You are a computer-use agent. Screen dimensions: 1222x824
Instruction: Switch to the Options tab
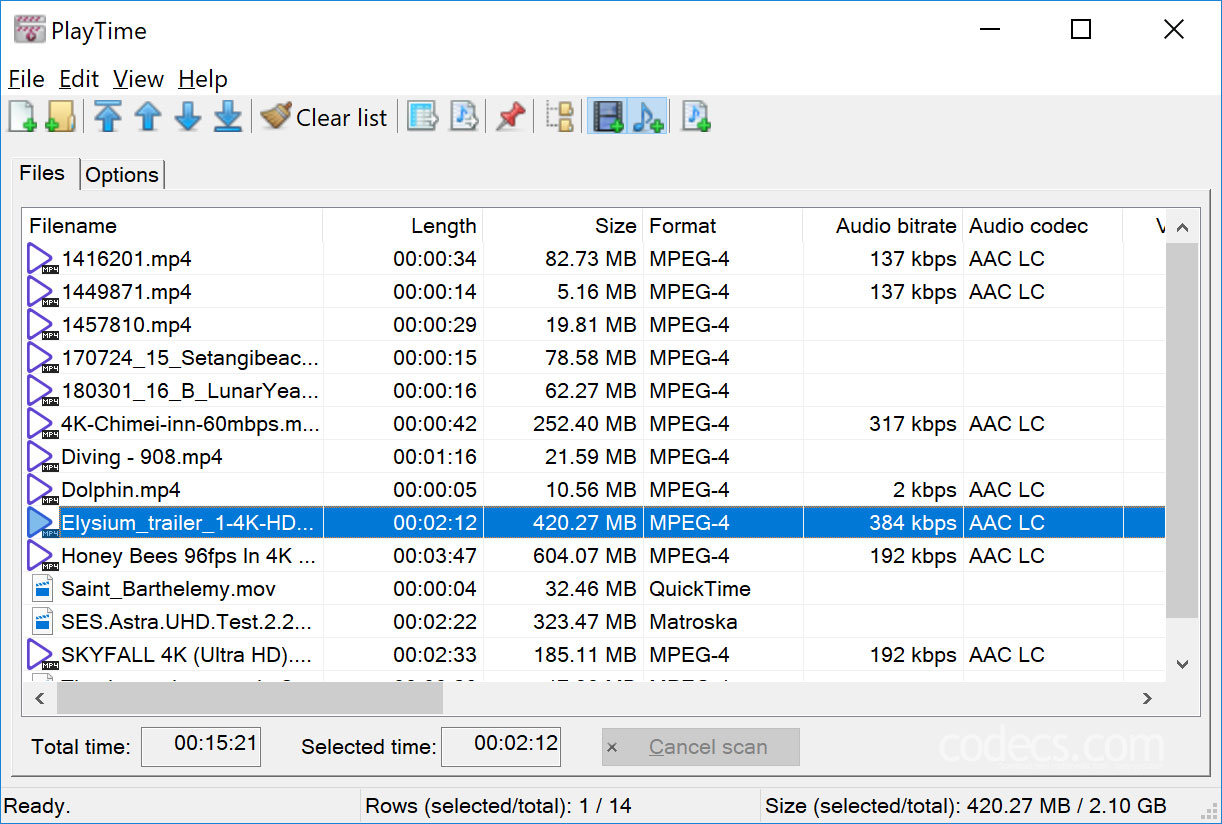pos(122,175)
